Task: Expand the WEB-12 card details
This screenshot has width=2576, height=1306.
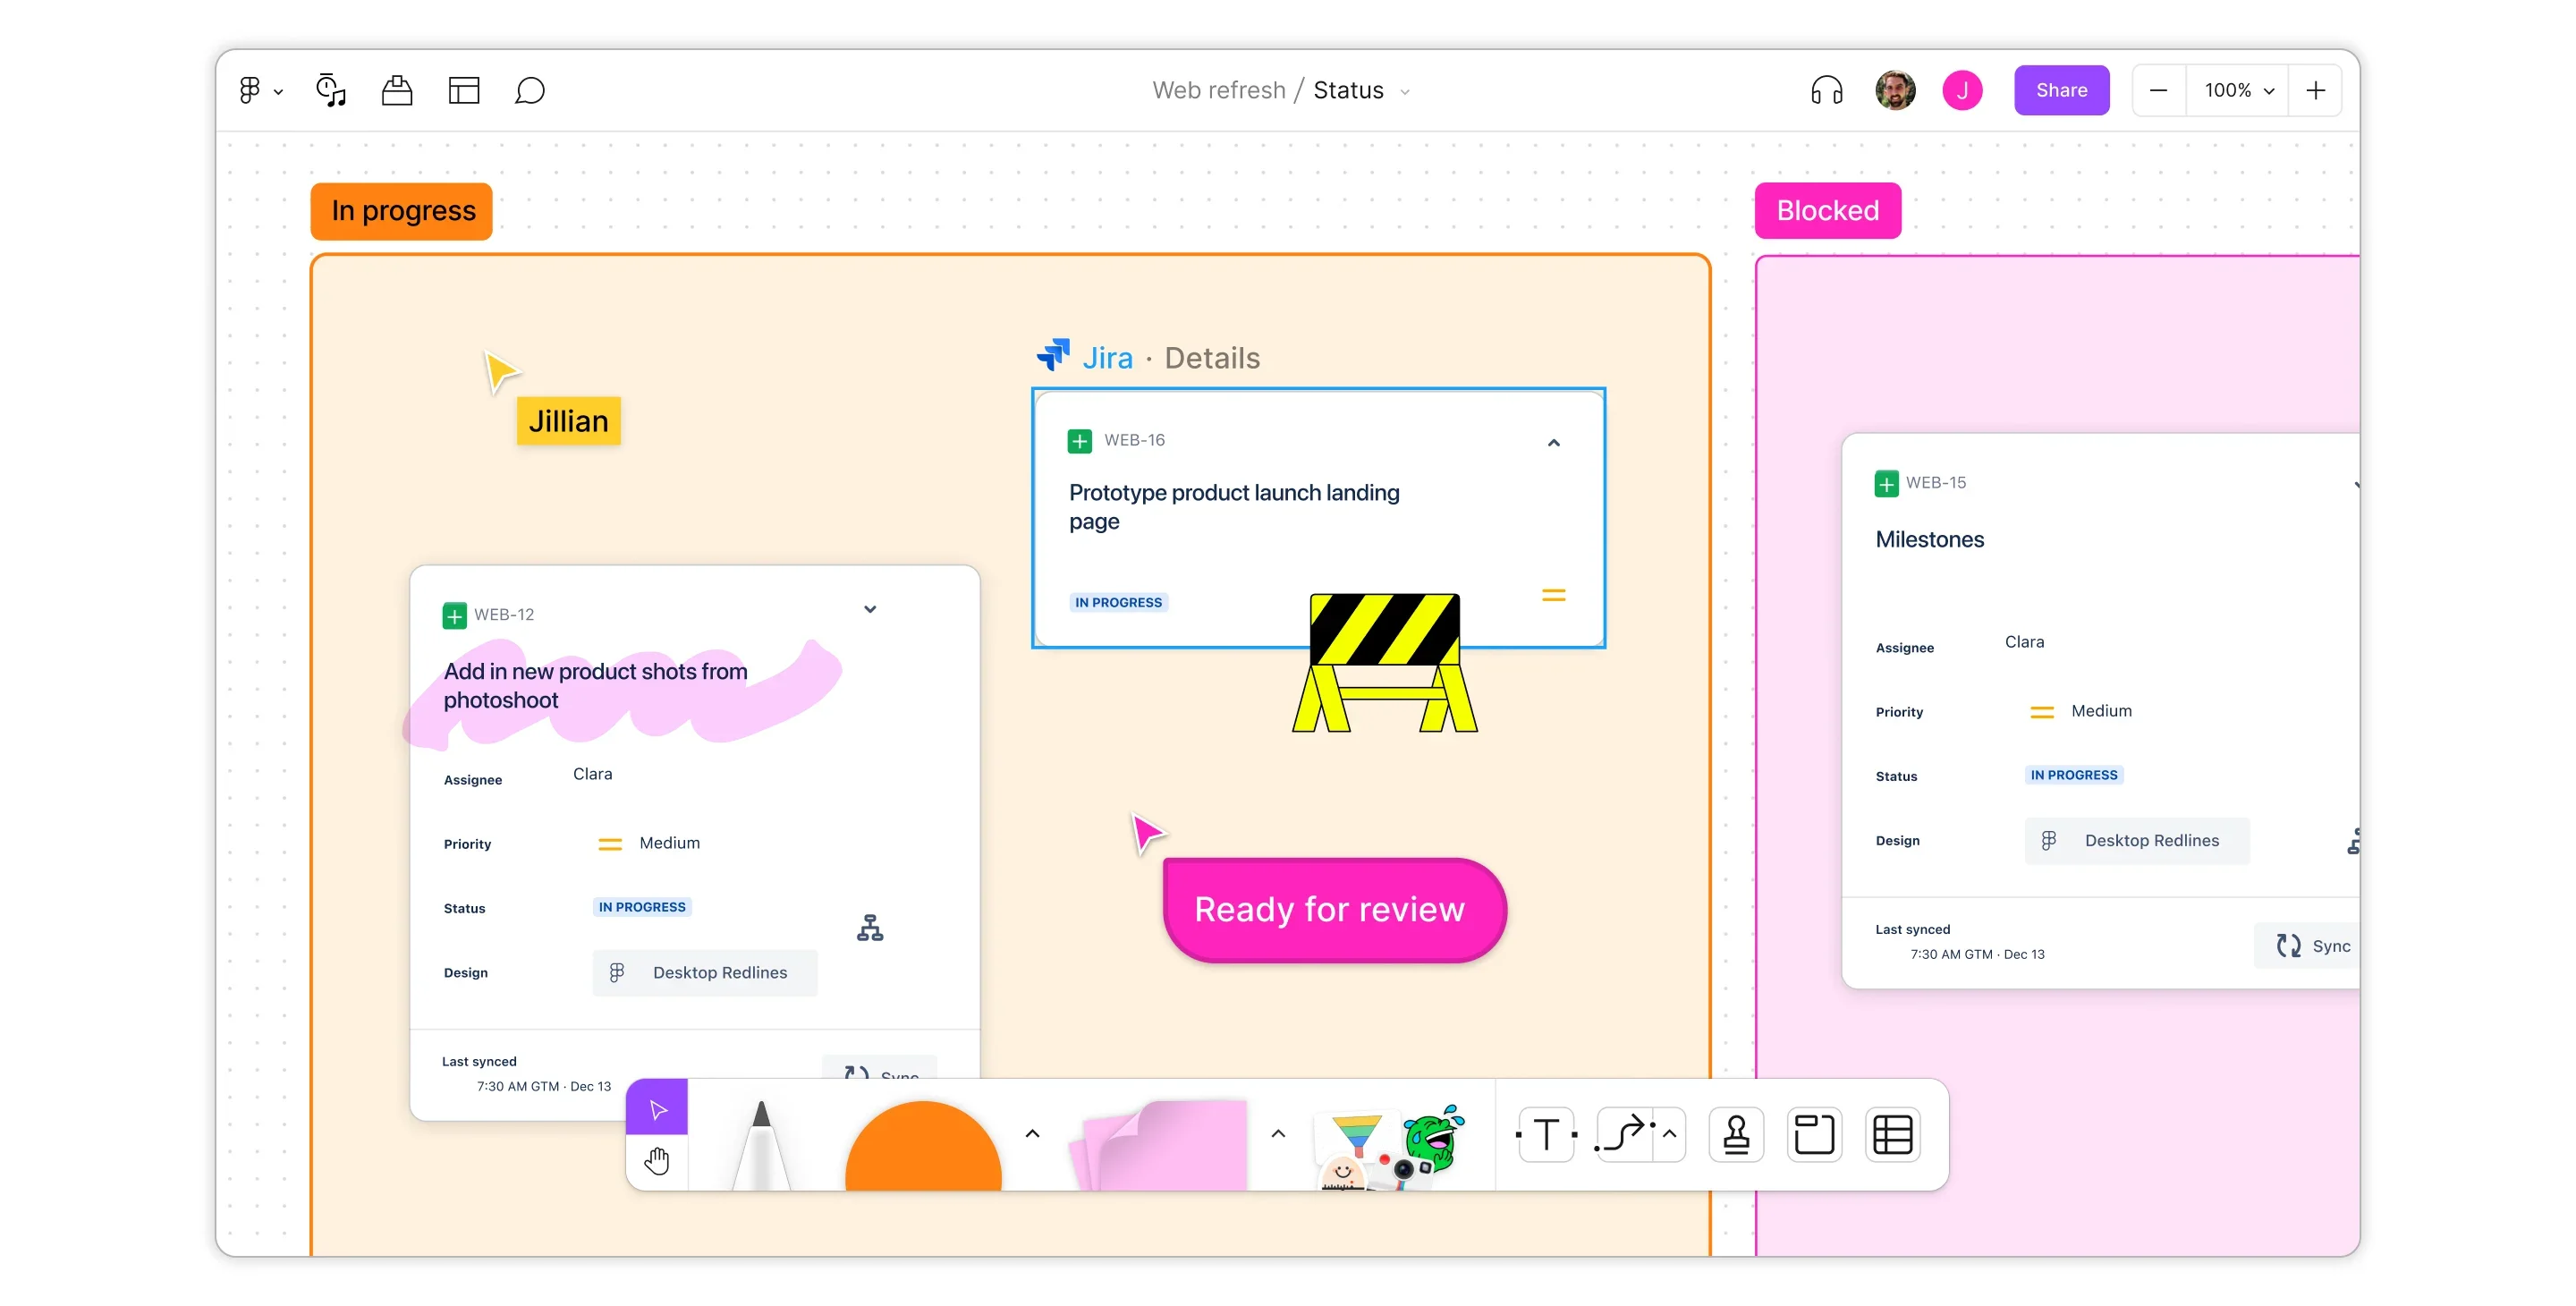Action: click(x=870, y=609)
